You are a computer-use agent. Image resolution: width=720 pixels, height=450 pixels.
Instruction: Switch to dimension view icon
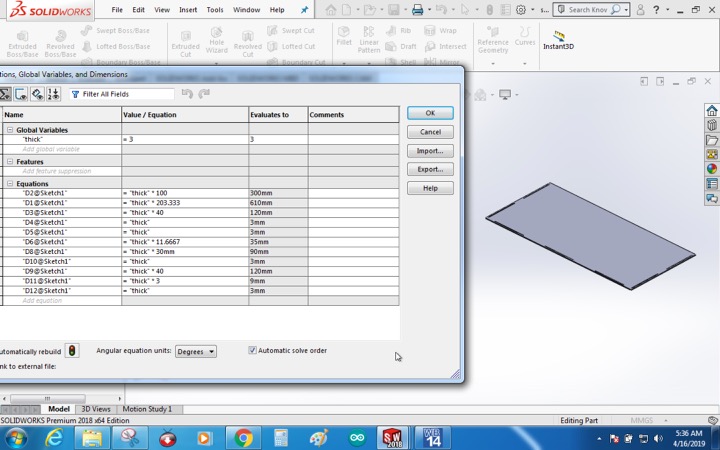pyautogui.click(x=37, y=94)
